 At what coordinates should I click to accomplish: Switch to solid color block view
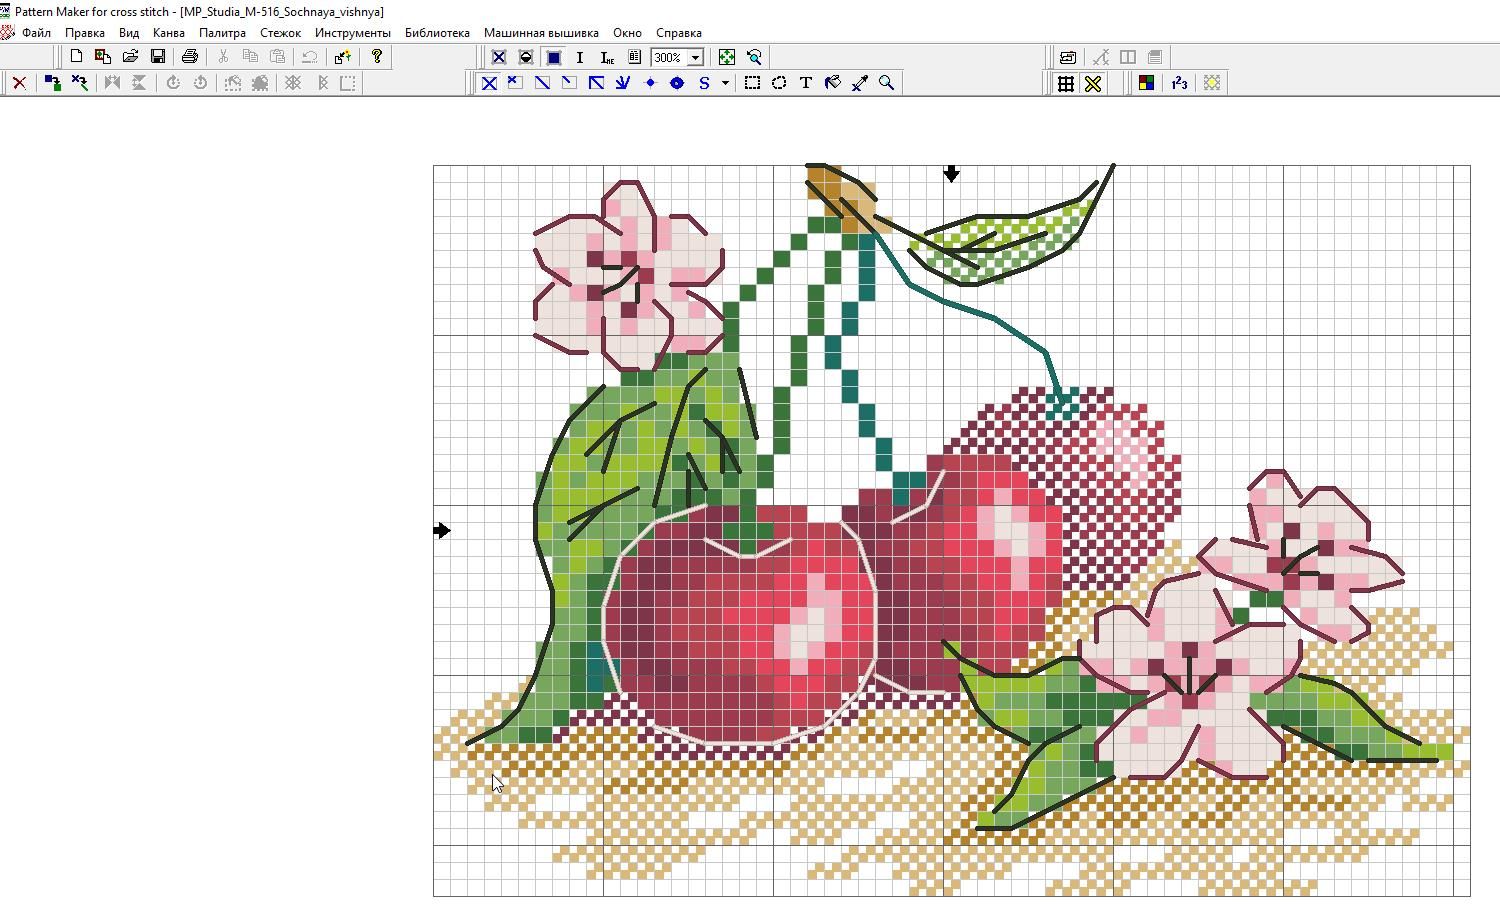(553, 57)
